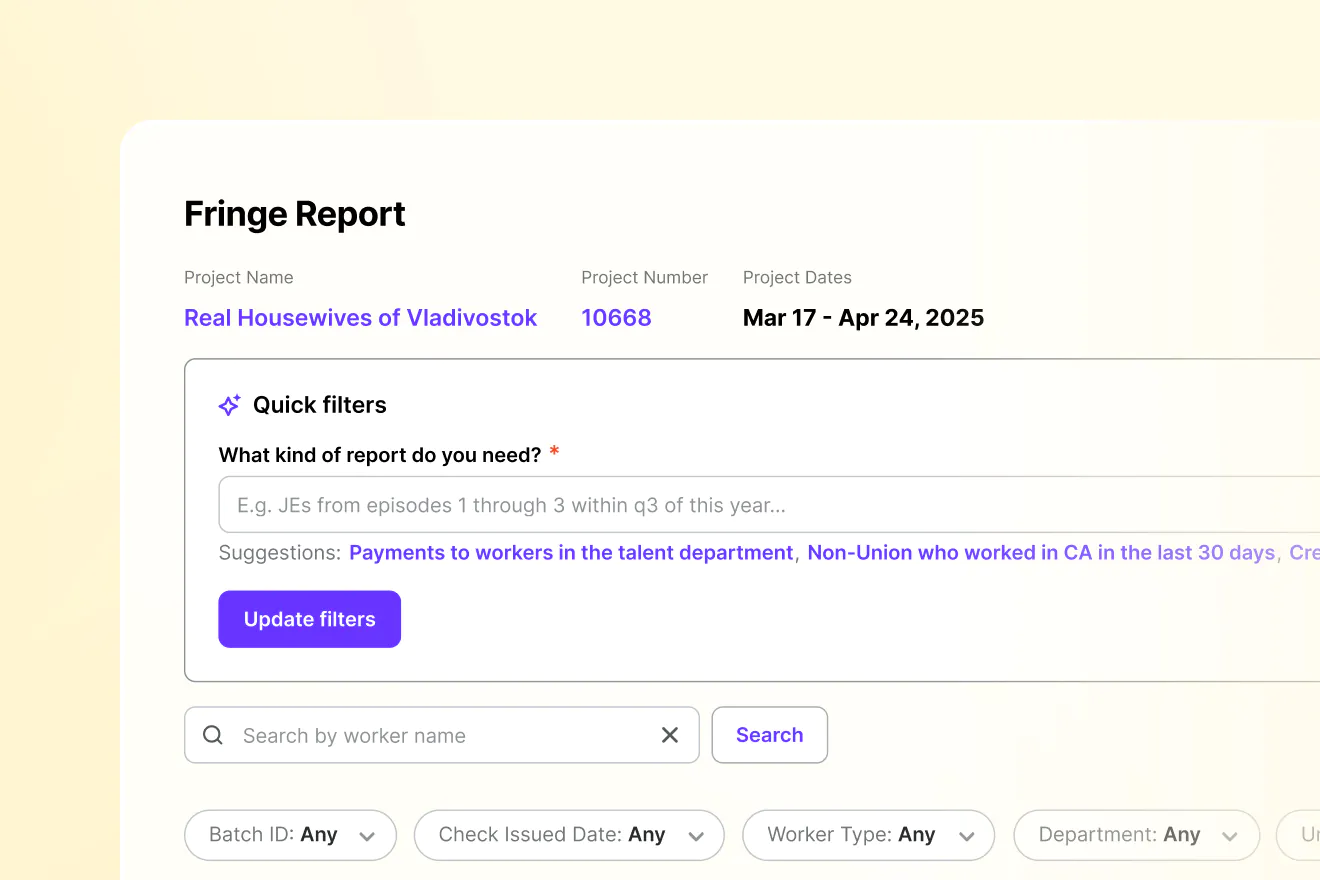Open the Batch ID filter dropdown
The height and width of the screenshot is (880, 1320).
pos(290,835)
